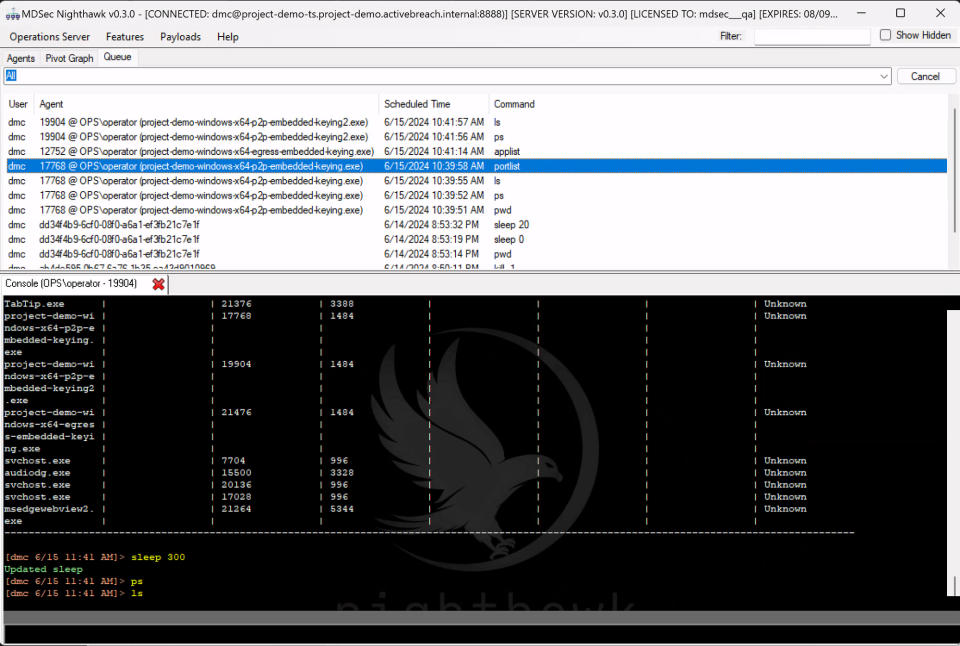Screen dimensions: 960x646
Task: Open the Features menu
Action: click(x=125, y=37)
